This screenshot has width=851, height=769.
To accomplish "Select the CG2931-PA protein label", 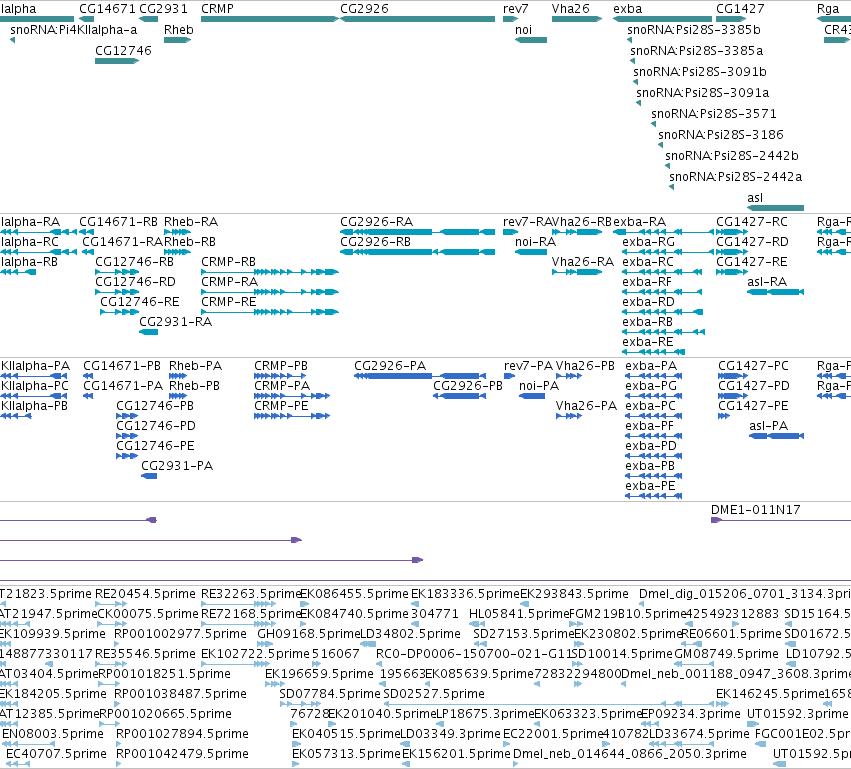I will 177,466.
